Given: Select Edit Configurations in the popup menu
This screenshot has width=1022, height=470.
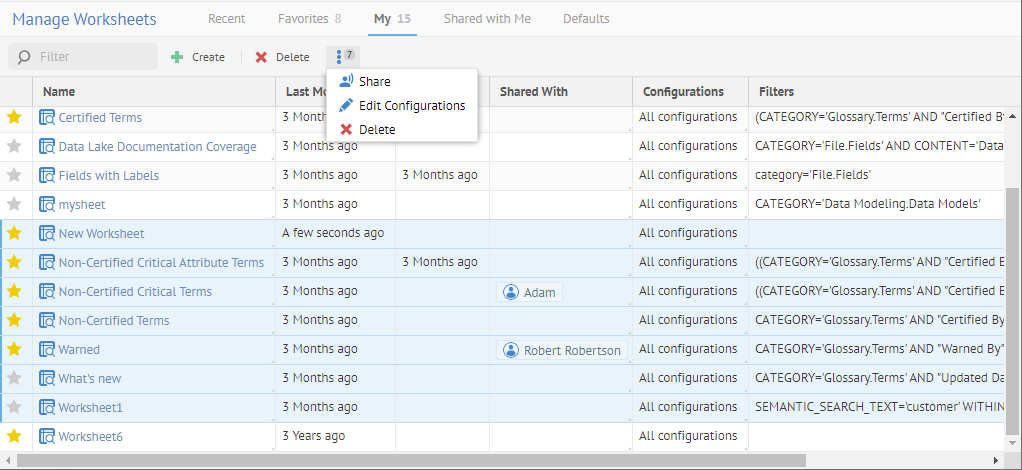Looking at the screenshot, I should point(411,105).
